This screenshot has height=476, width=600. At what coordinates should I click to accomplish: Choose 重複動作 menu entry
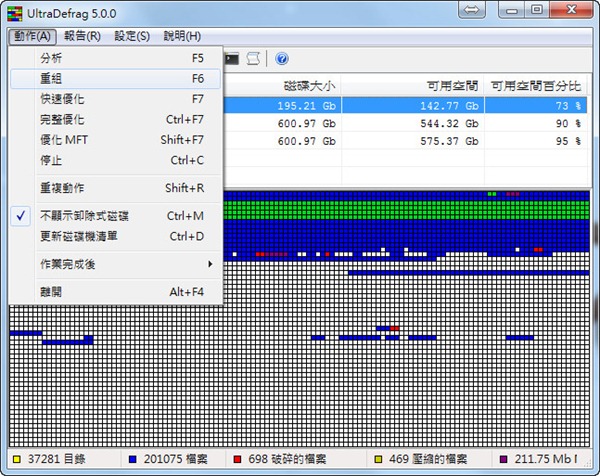tap(116, 188)
